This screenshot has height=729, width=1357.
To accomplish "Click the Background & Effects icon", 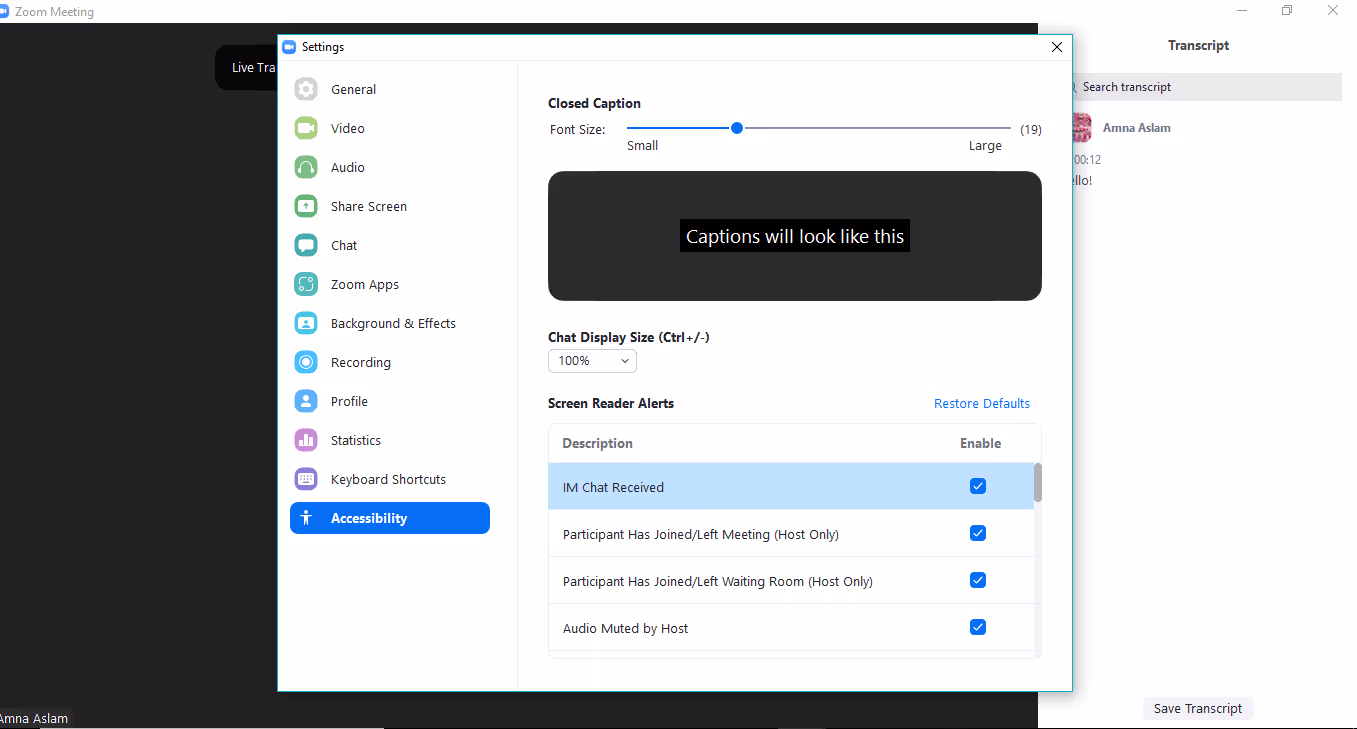I will coord(306,323).
